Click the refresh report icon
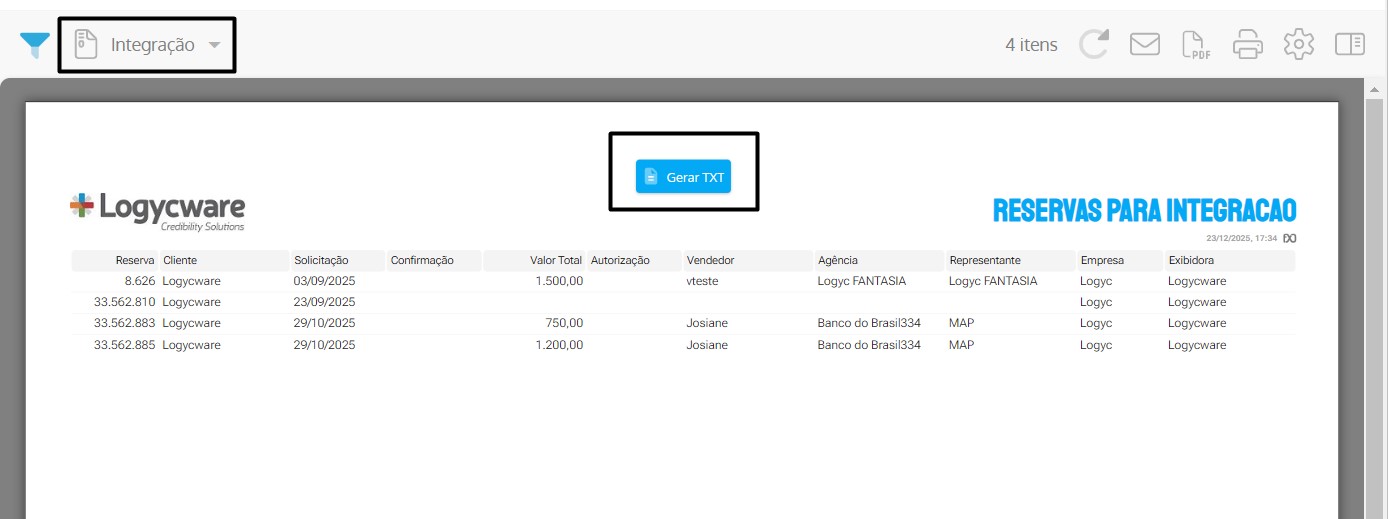 pos(1094,45)
